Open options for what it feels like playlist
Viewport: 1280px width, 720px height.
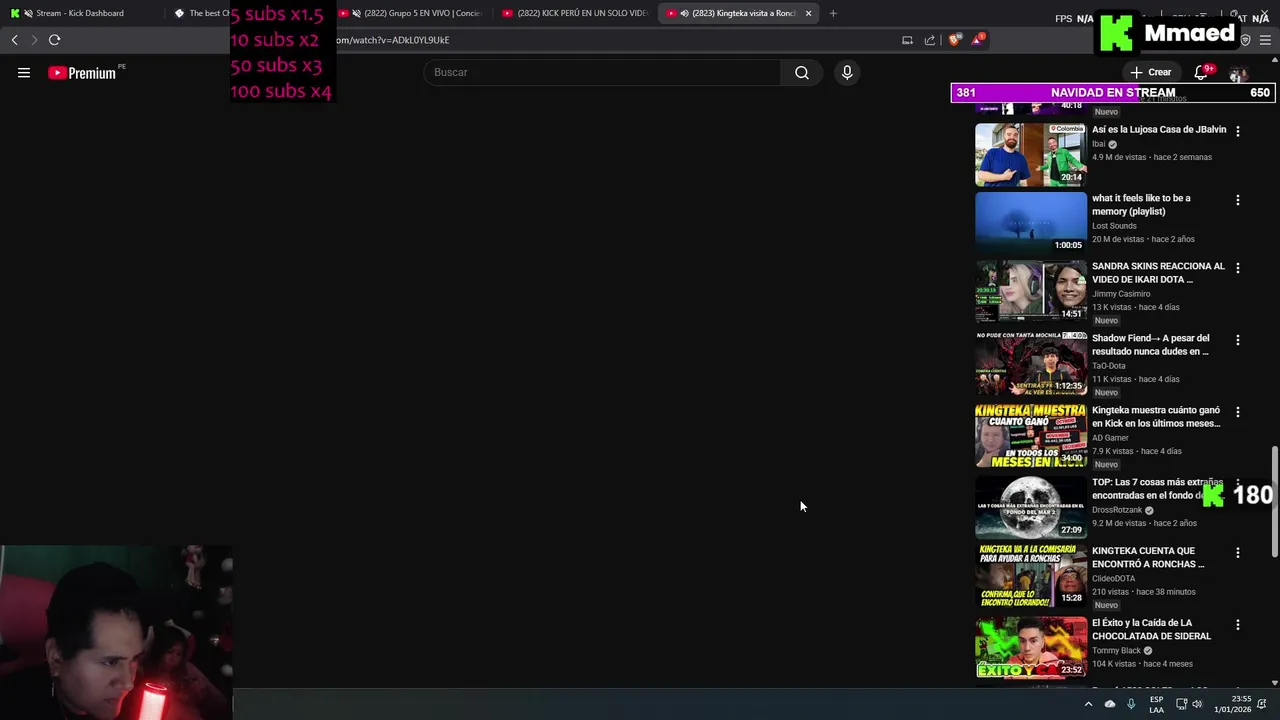click(x=1238, y=200)
